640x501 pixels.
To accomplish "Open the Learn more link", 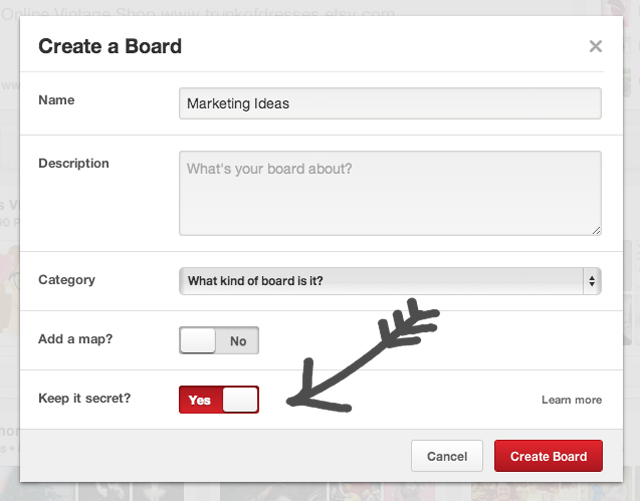I will (571, 400).
